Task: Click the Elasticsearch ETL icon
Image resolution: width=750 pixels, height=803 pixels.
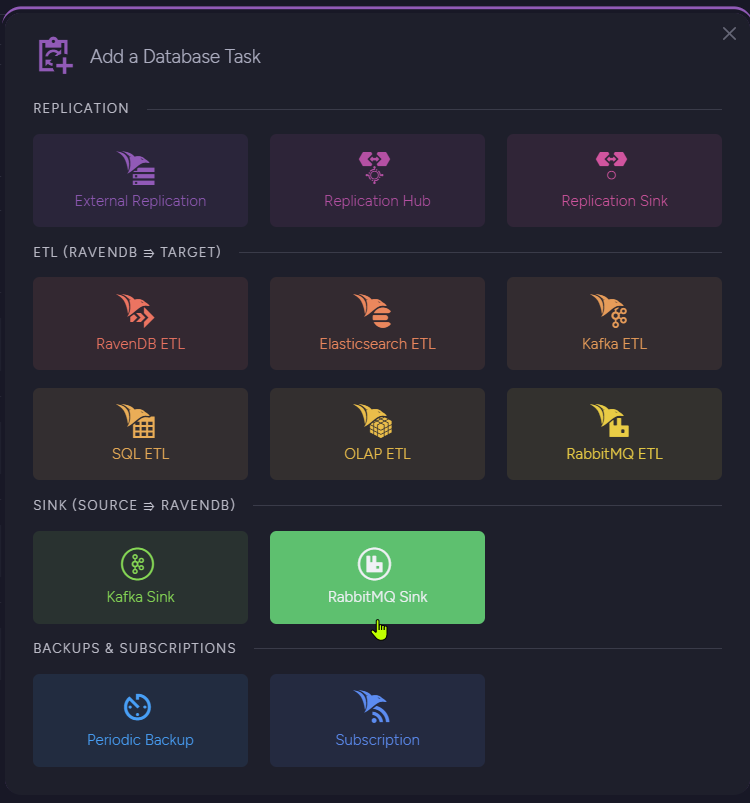Action: 373,310
